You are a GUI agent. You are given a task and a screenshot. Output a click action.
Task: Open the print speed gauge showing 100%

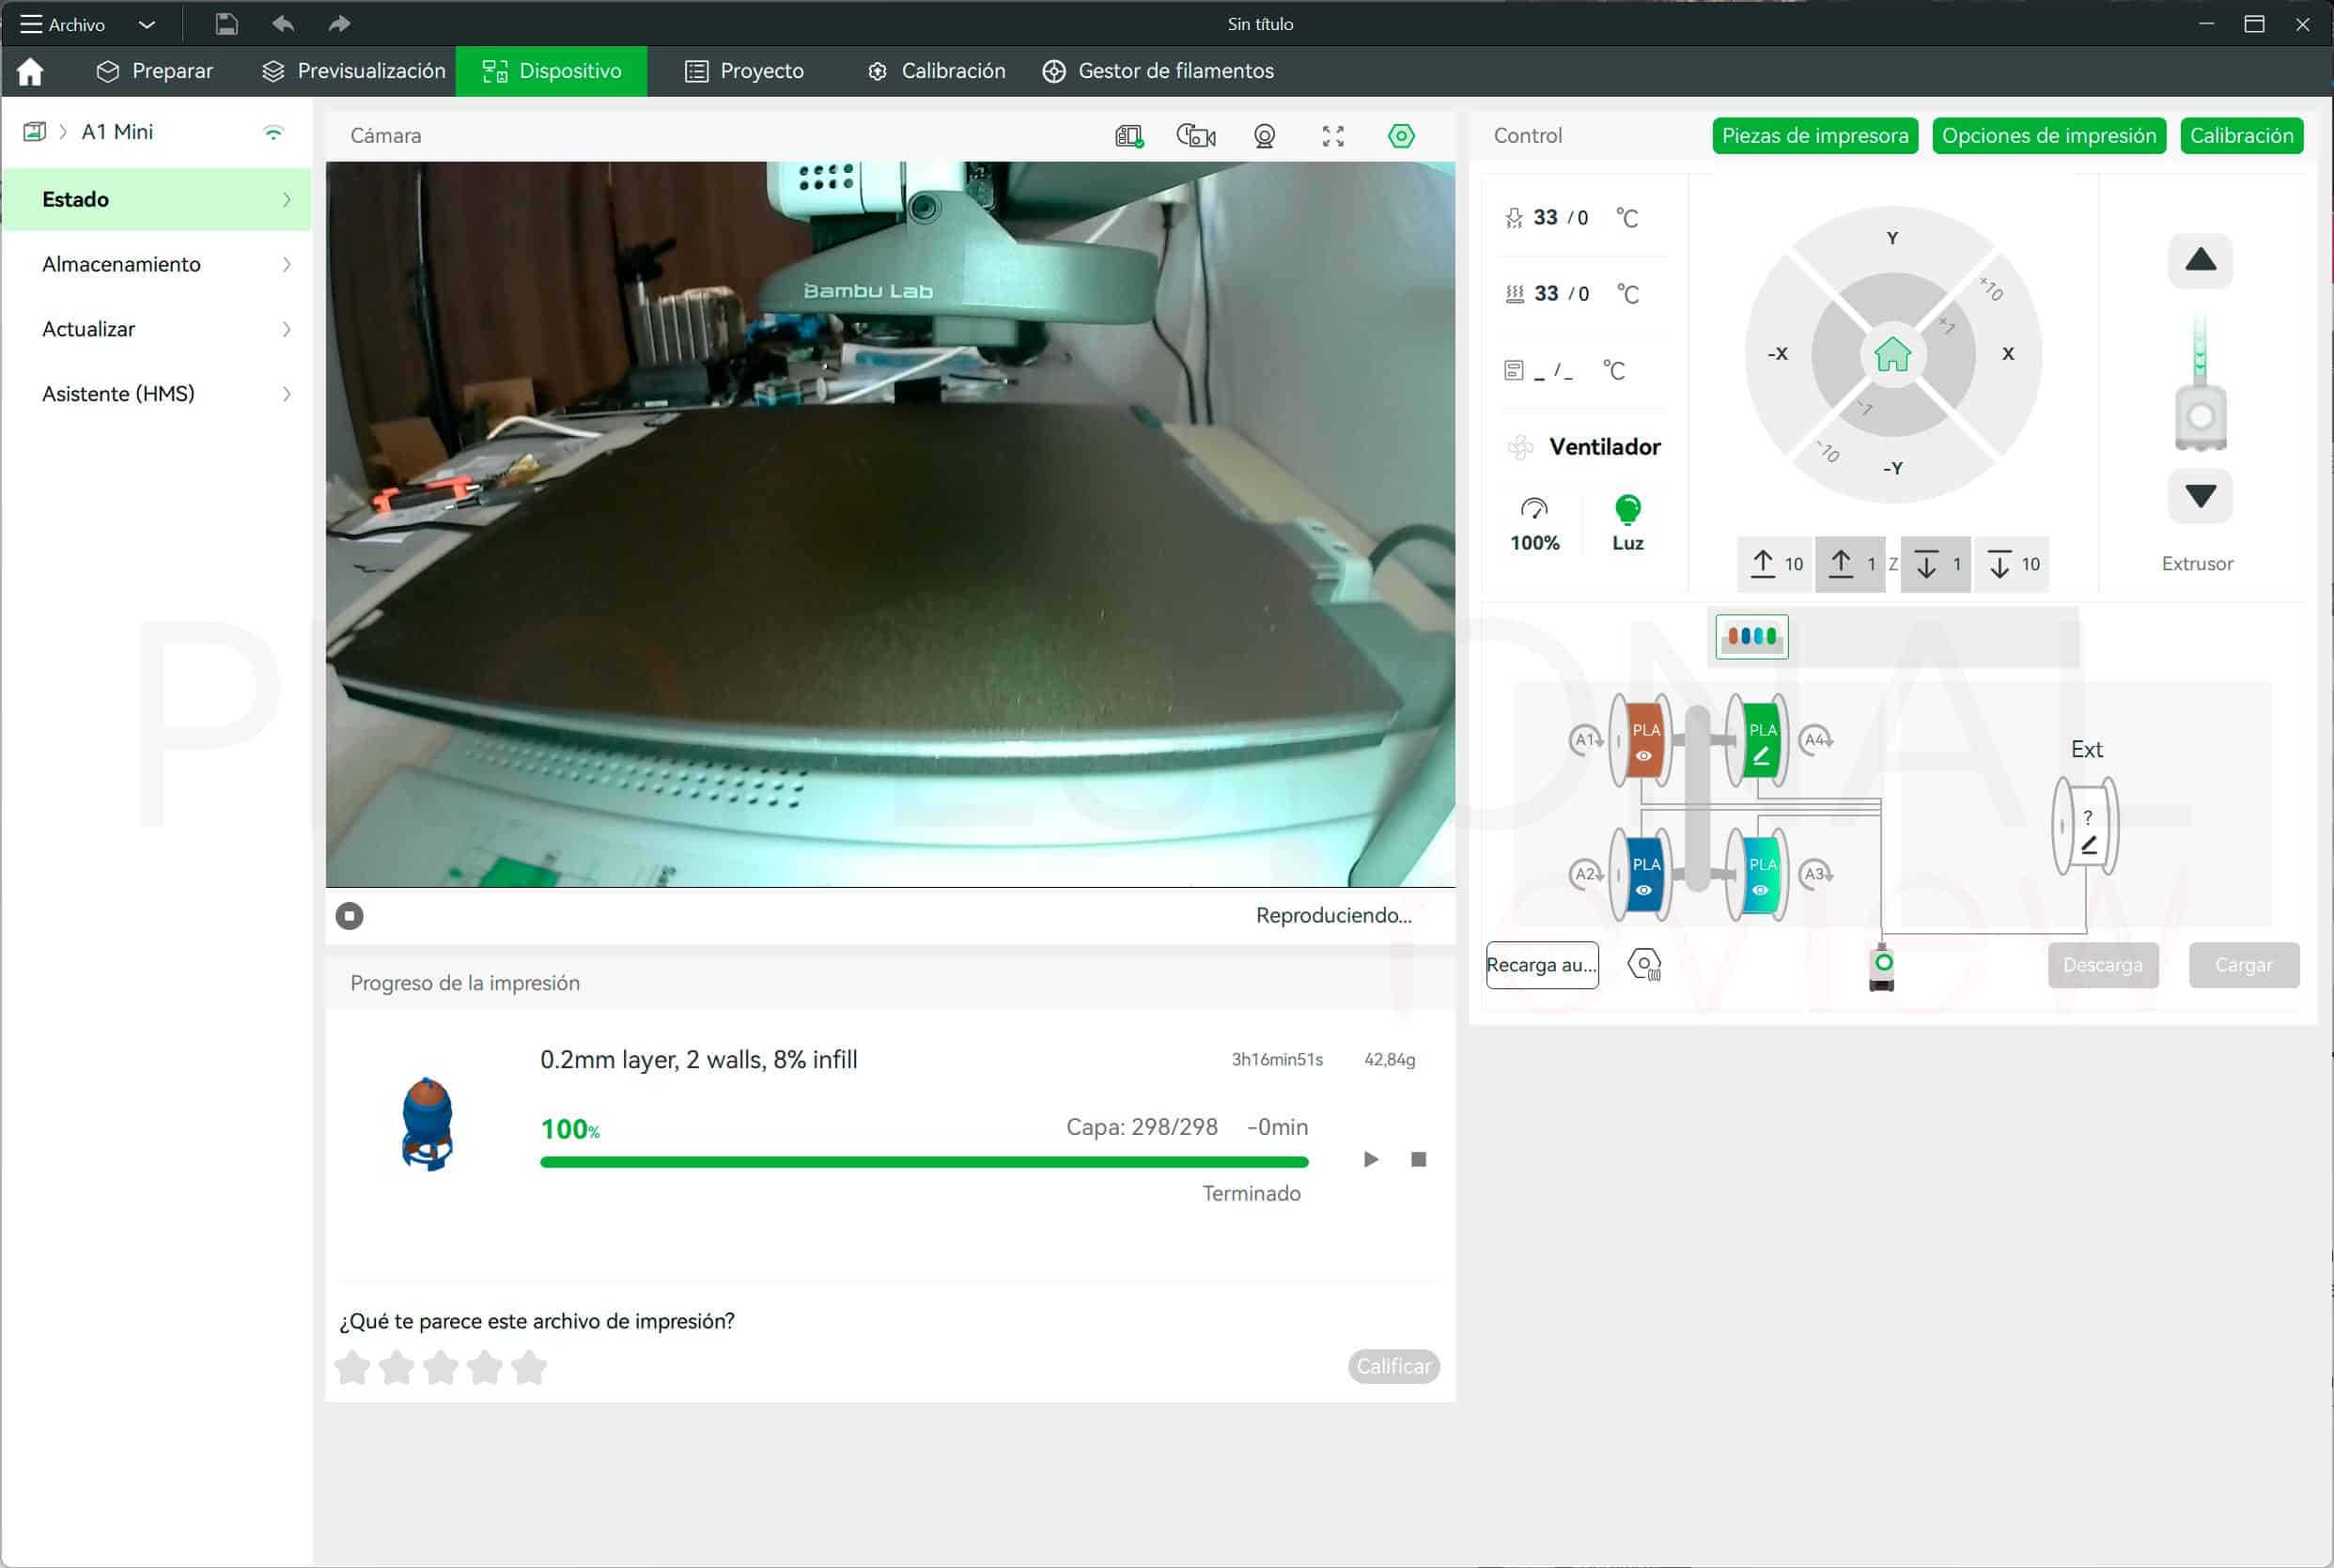1534,525
